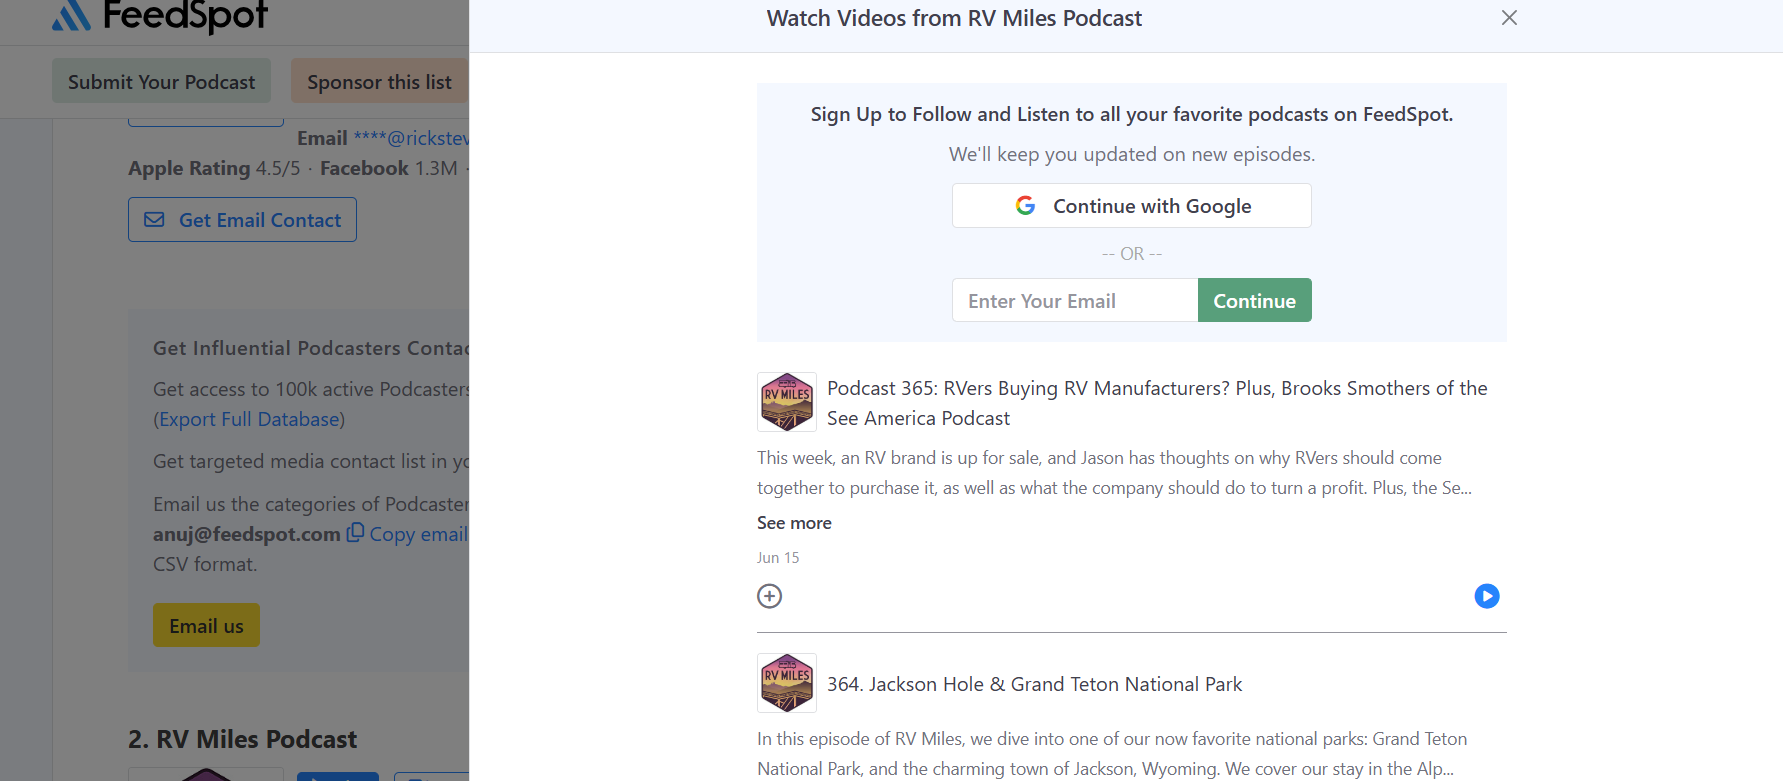Click Get Influential Podcasters Contacts heading
Screen dimensions: 1783x781
(311, 348)
